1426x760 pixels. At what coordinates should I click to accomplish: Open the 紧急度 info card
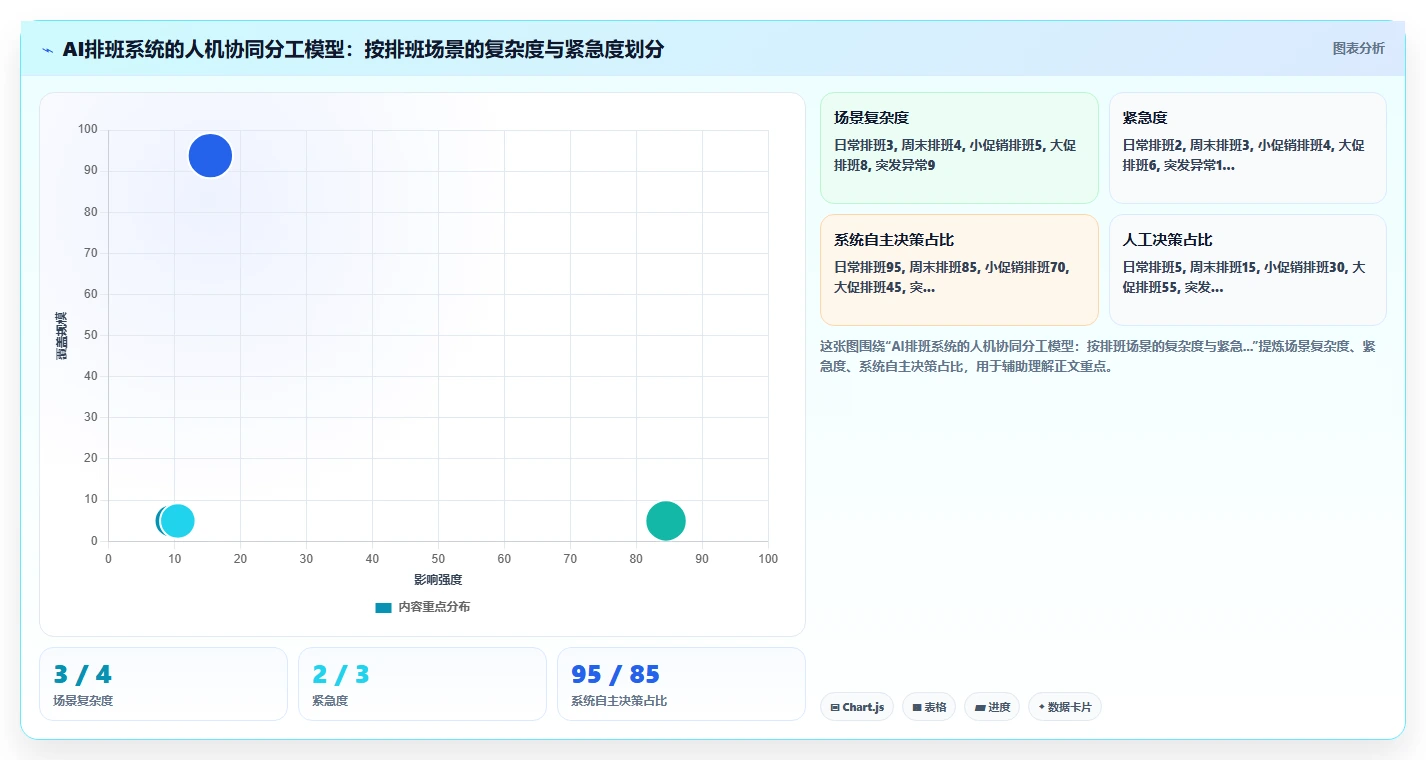pos(1247,148)
